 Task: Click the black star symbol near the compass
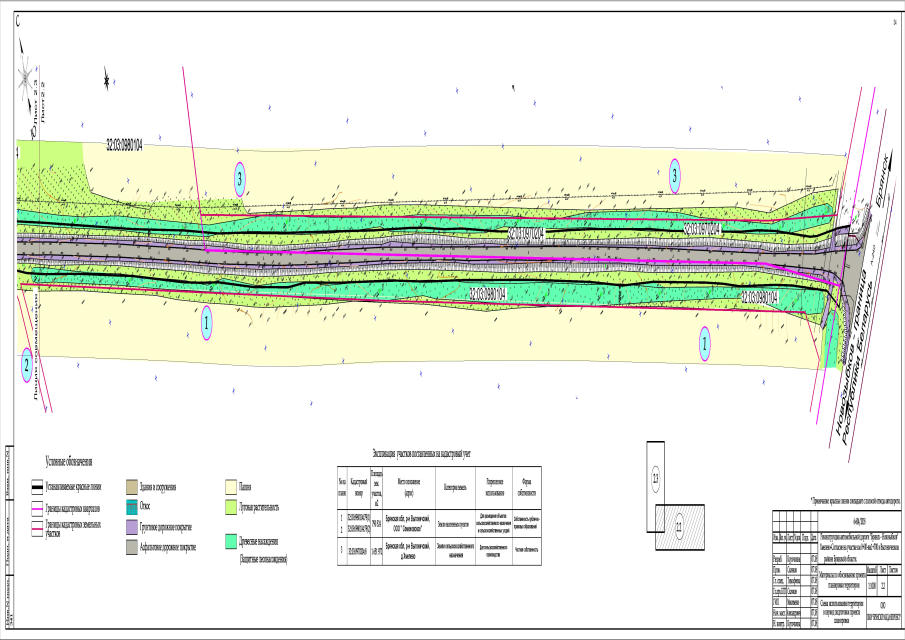tap(106, 80)
